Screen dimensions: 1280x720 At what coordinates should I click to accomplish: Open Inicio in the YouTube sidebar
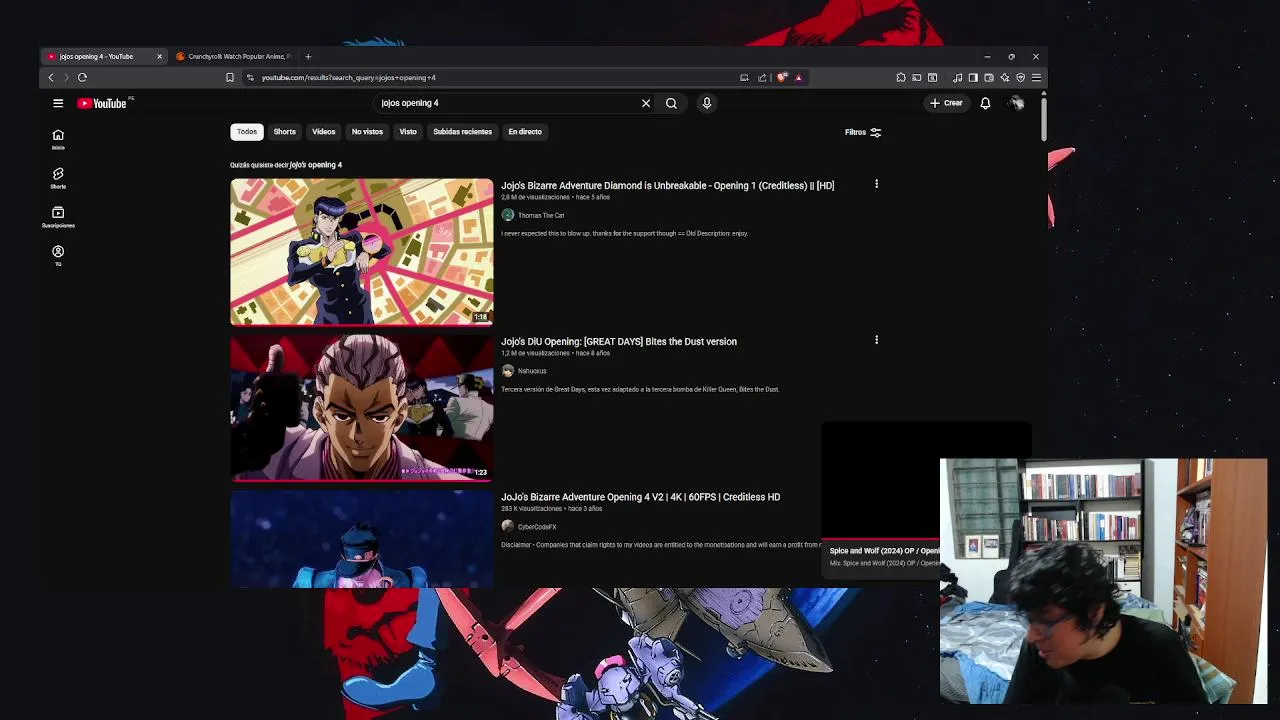click(x=58, y=139)
